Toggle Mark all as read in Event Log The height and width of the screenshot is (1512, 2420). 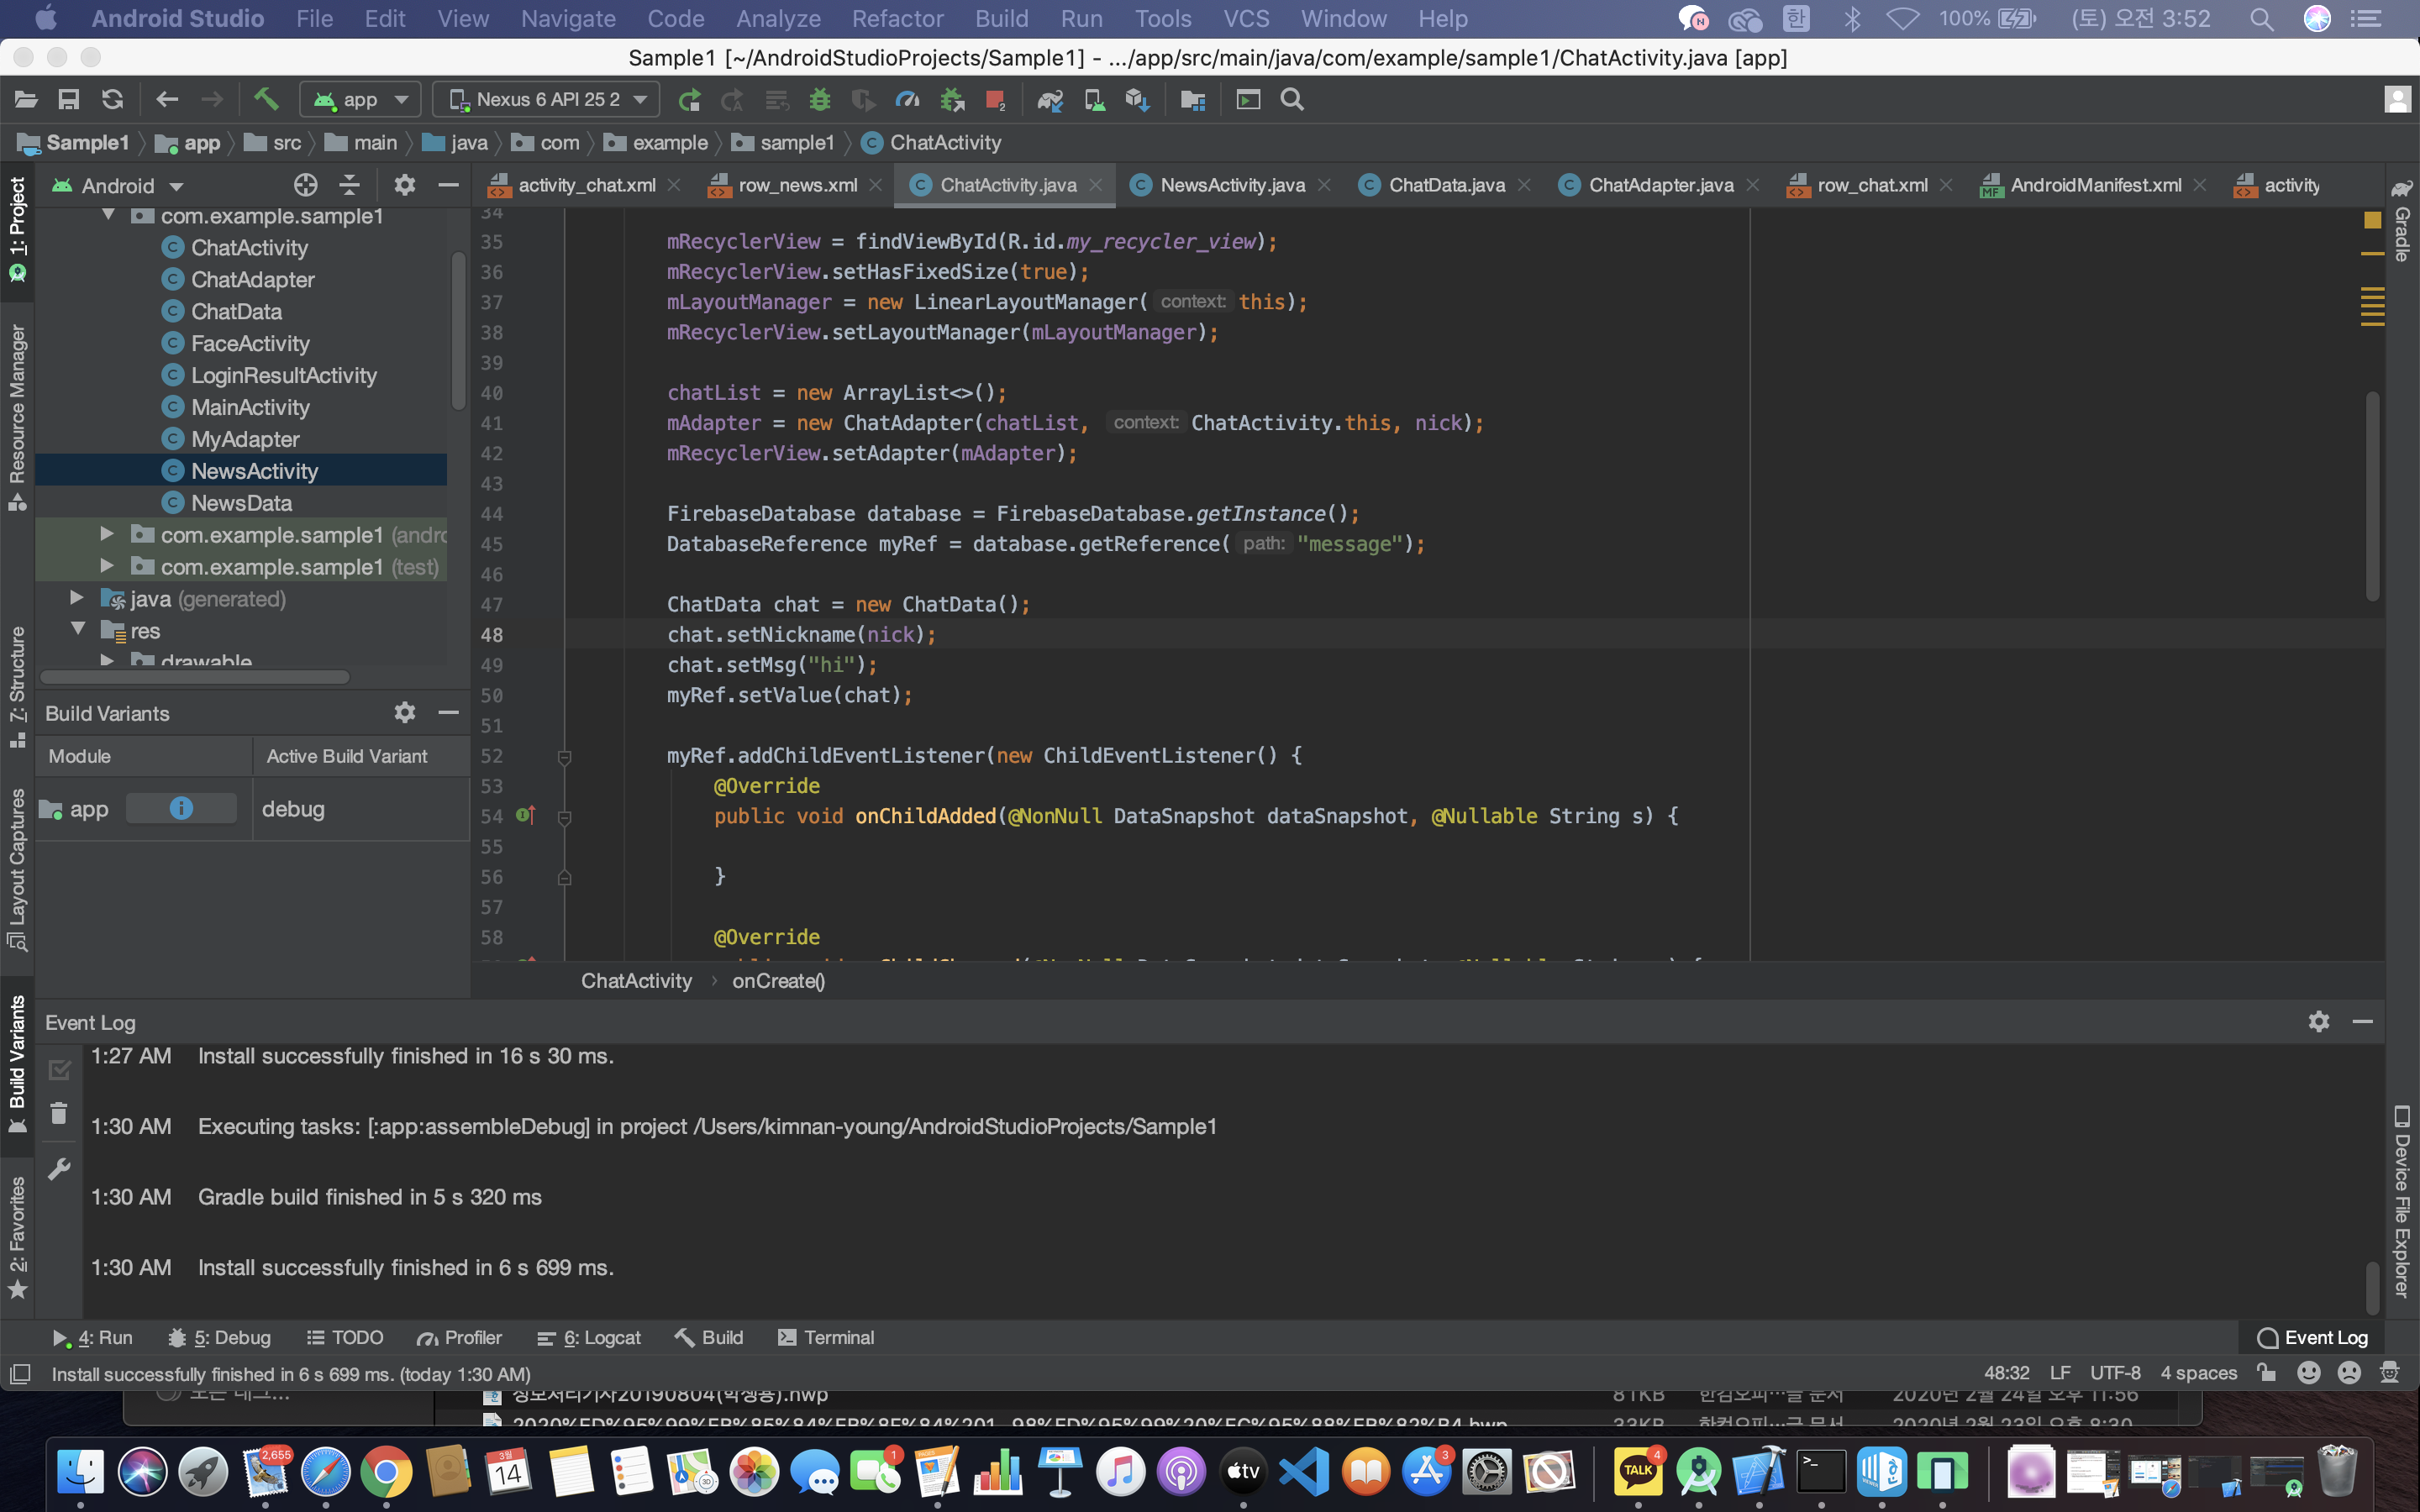click(x=59, y=1070)
